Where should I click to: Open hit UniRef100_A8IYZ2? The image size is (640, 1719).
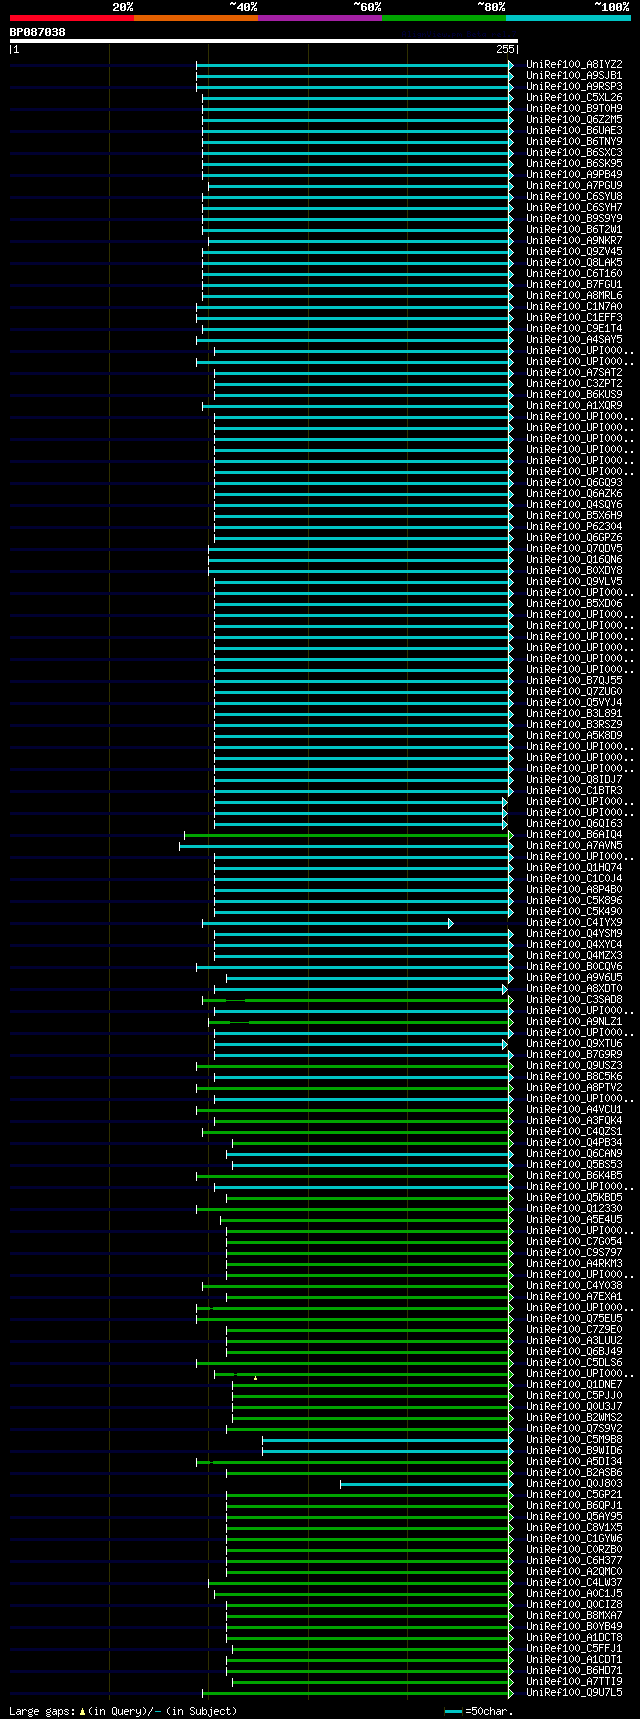pyautogui.click(x=574, y=65)
